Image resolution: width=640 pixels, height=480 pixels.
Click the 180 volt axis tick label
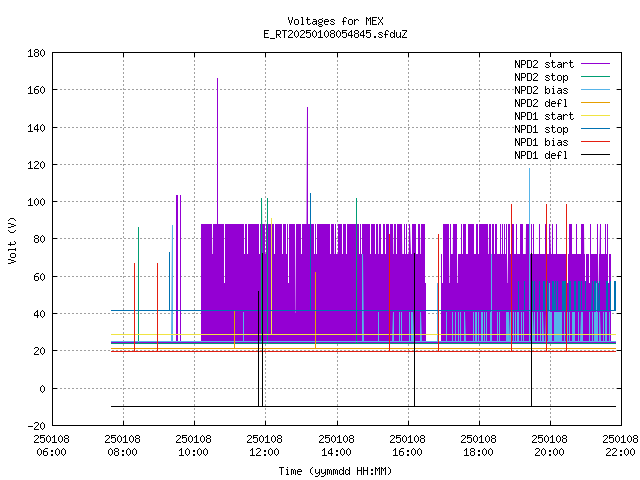(x=36, y=53)
